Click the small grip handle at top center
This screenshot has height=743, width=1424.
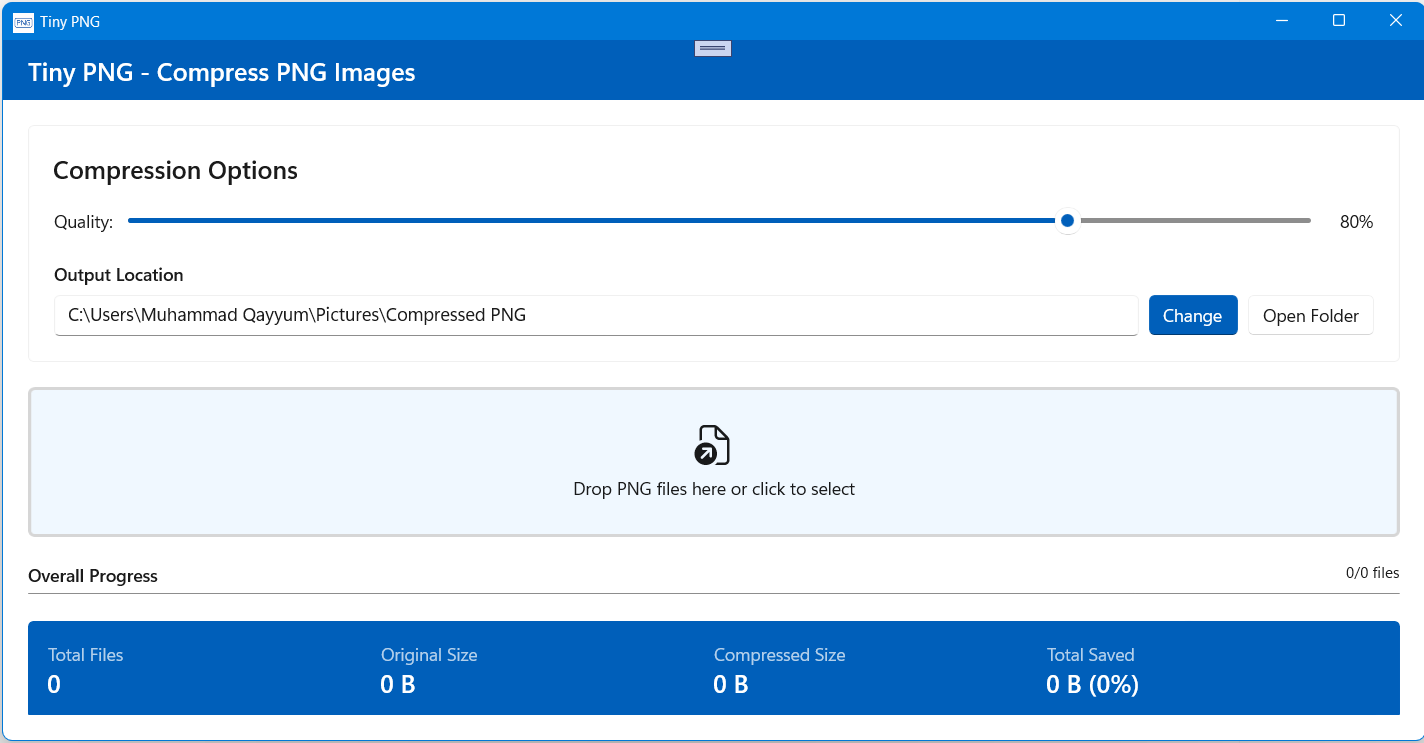(x=713, y=48)
